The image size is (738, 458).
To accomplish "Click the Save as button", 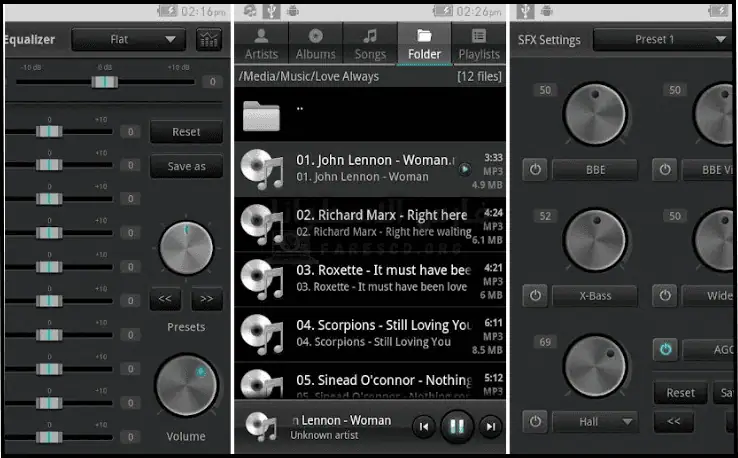I will (186, 166).
